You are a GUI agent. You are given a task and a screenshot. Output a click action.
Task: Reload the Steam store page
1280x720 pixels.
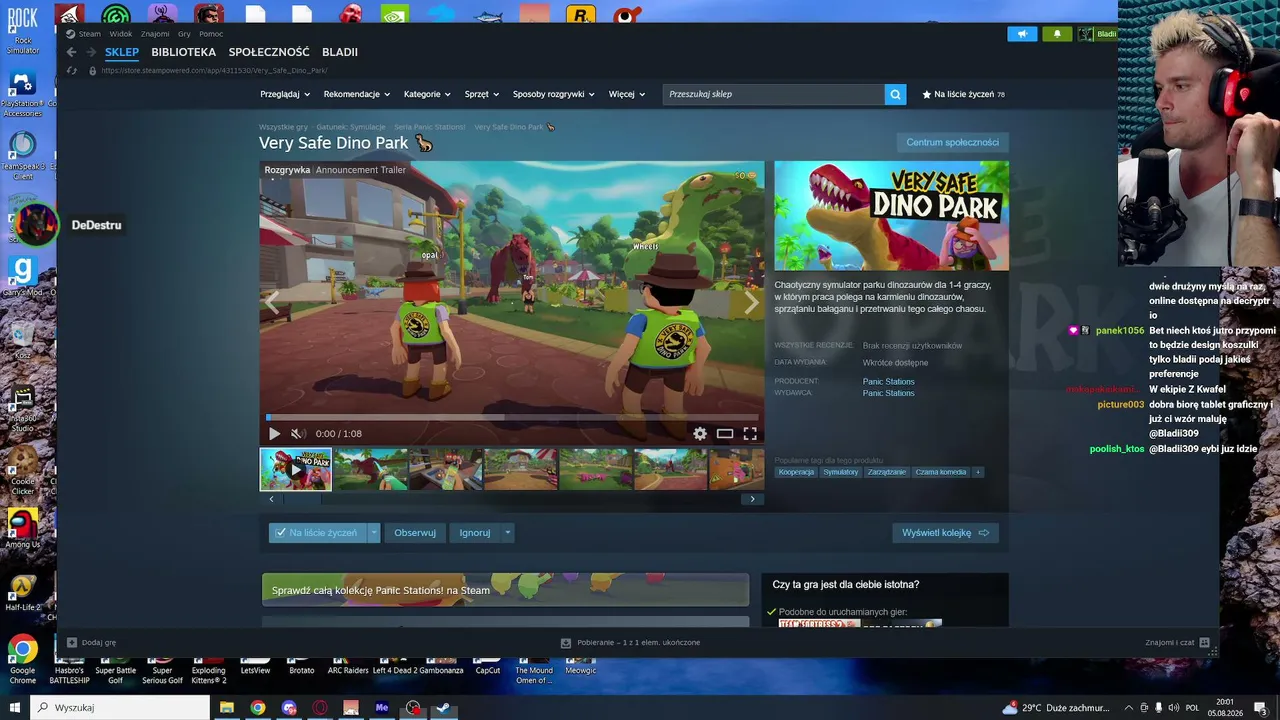(71, 71)
